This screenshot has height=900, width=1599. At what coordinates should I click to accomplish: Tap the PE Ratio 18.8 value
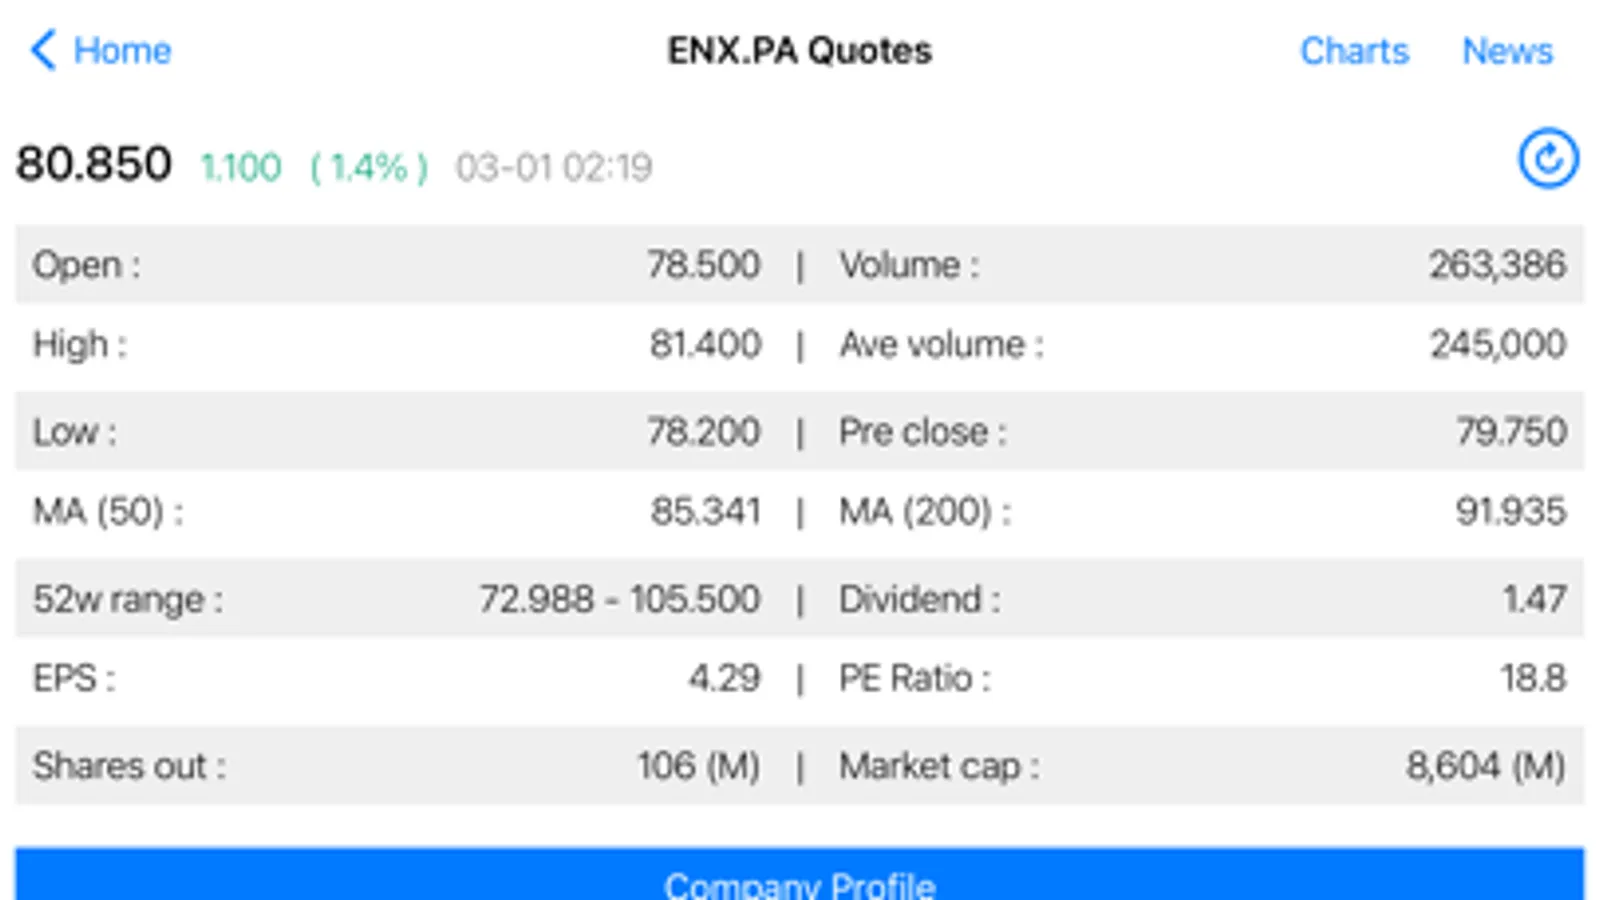[x=1532, y=678]
